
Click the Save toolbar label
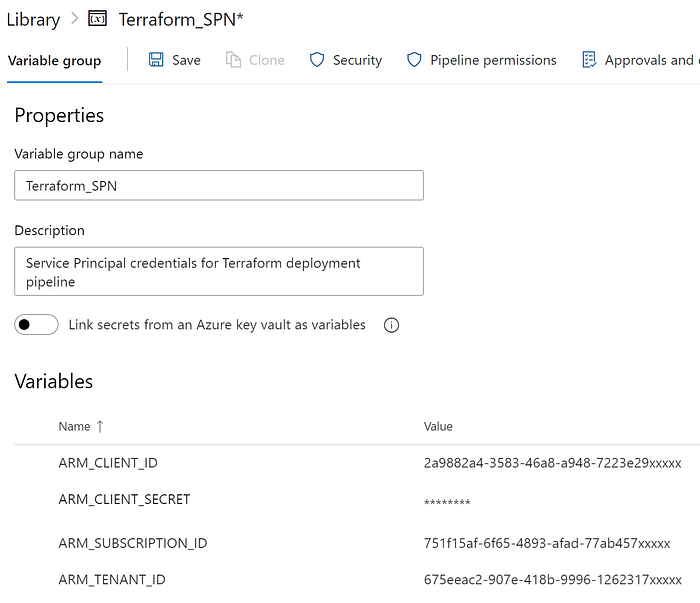(x=186, y=60)
